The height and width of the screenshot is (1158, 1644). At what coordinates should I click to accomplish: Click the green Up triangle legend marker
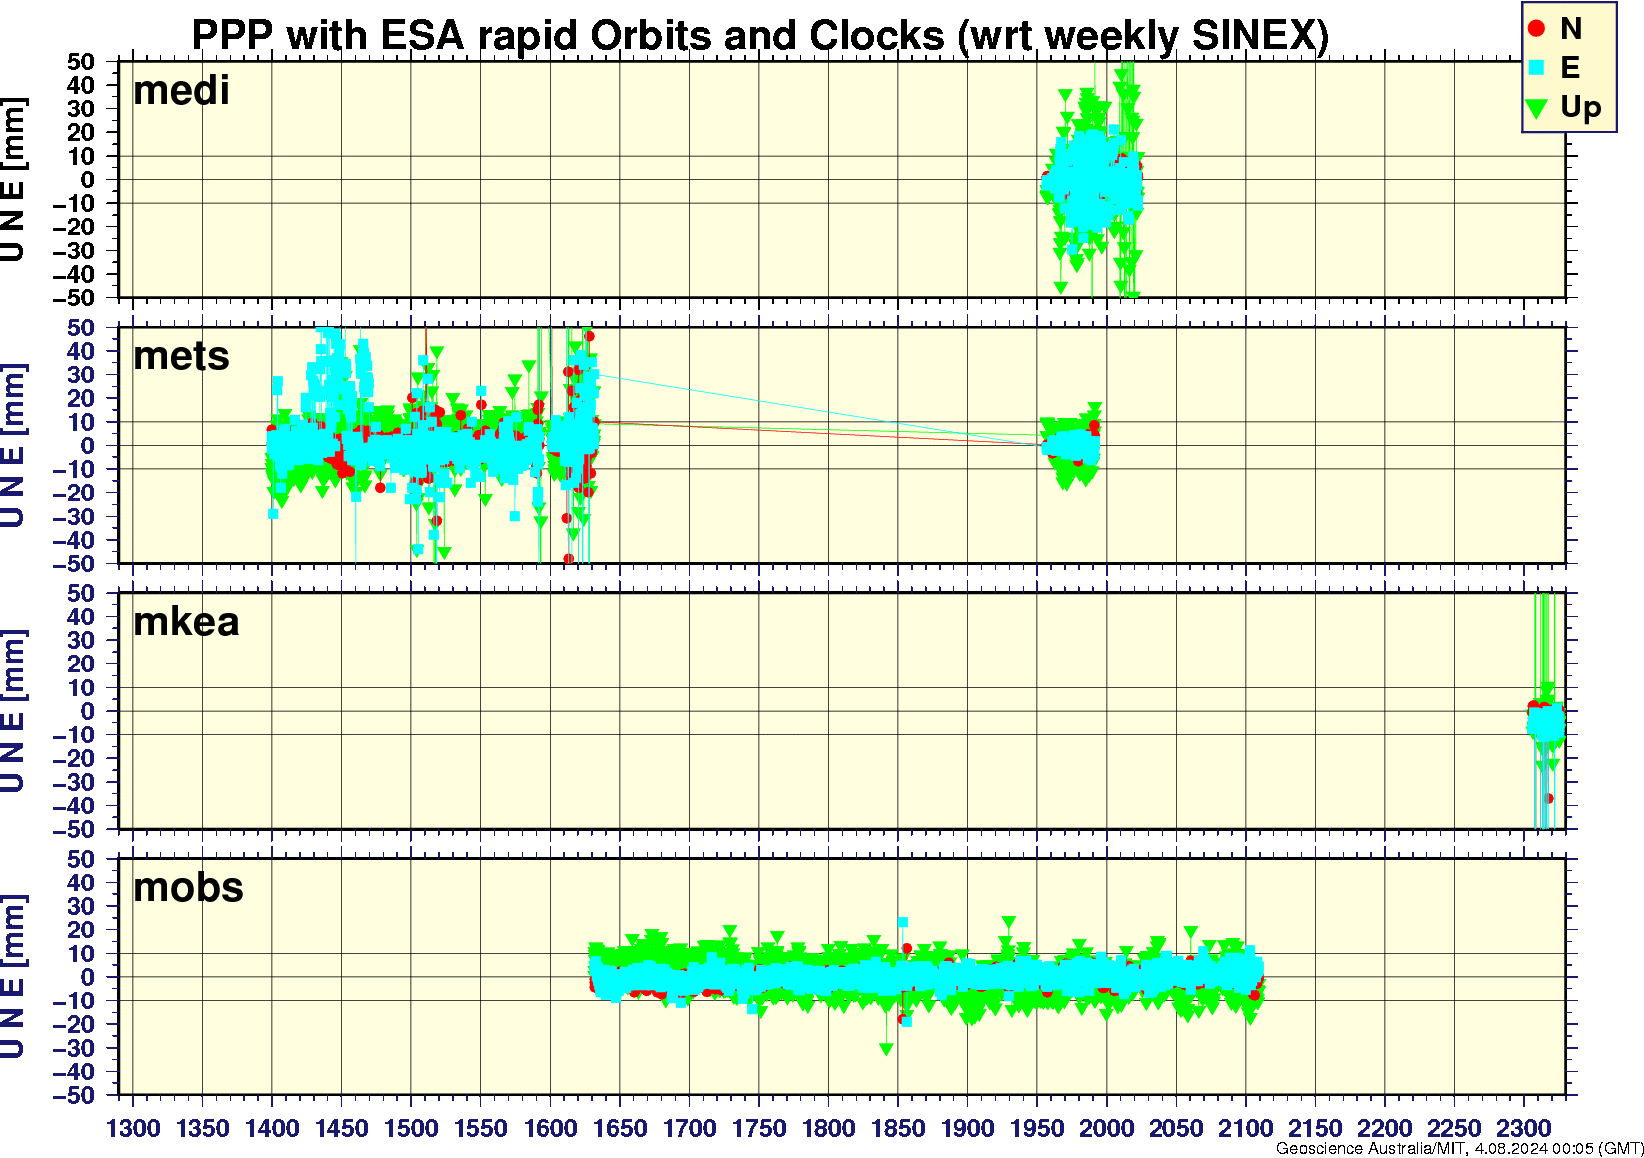[x=1537, y=108]
